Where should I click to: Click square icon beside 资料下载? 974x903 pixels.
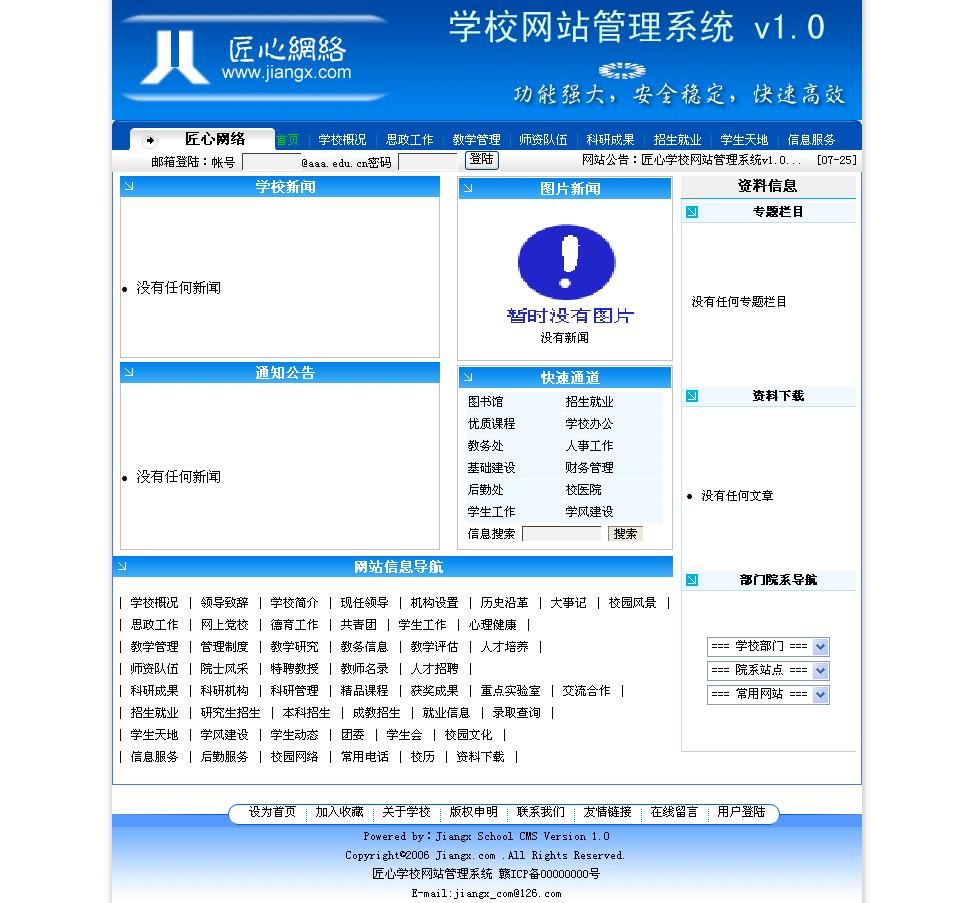(x=692, y=396)
